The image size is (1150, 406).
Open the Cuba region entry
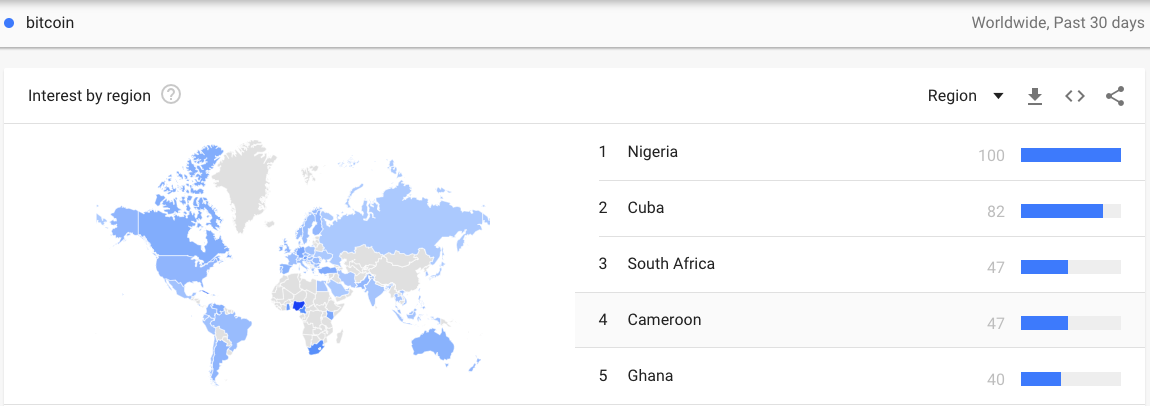[646, 208]
